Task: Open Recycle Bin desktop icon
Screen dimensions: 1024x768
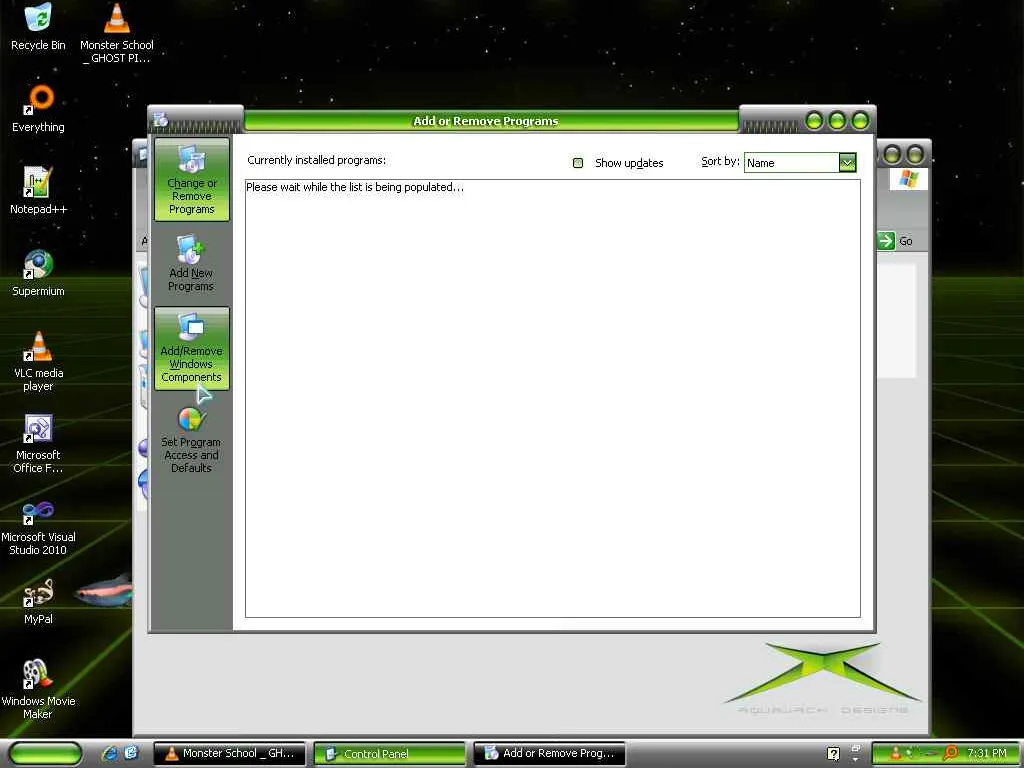Action: [38, 27]
